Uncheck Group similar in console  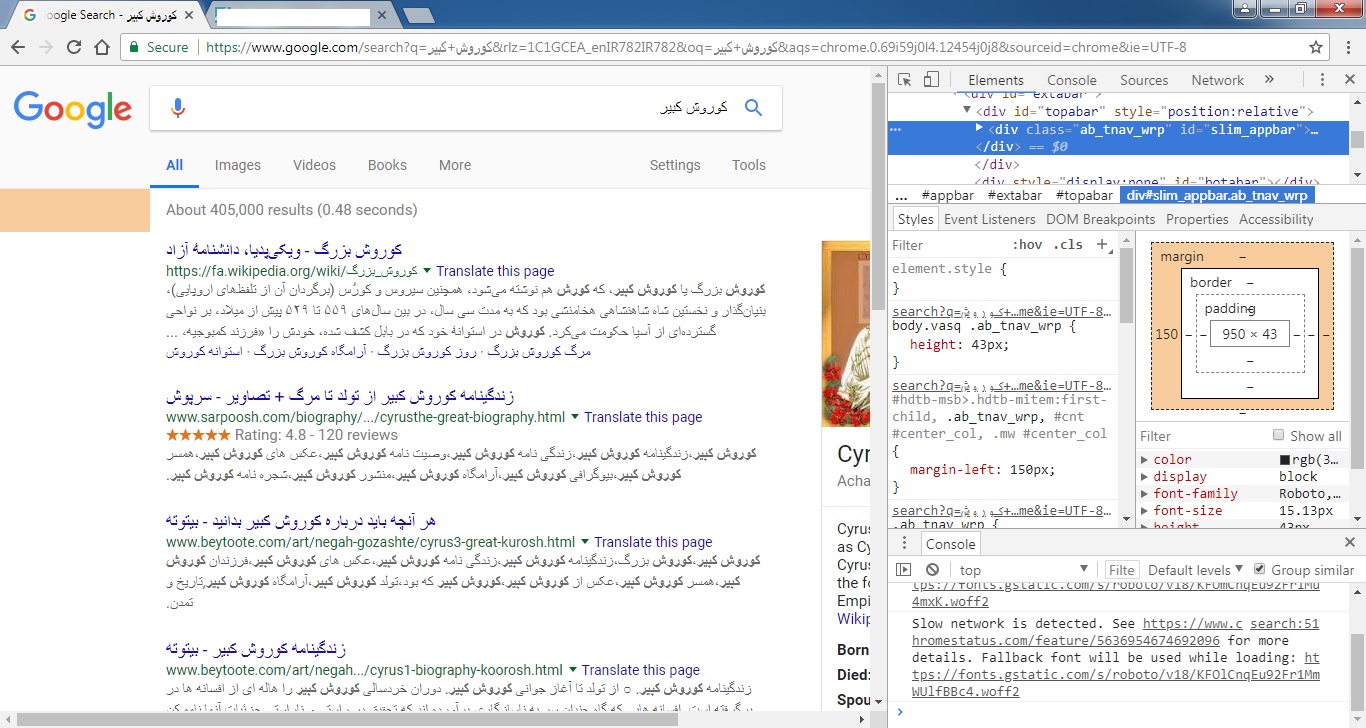click(x=1260, y=569)
